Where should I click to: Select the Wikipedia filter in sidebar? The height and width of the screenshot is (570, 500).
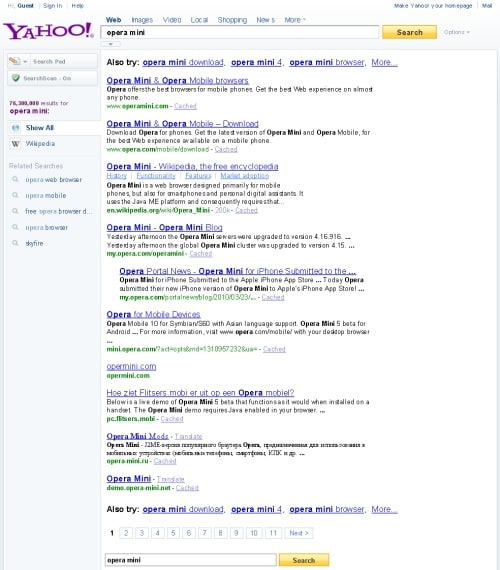(x=40, y=144)
